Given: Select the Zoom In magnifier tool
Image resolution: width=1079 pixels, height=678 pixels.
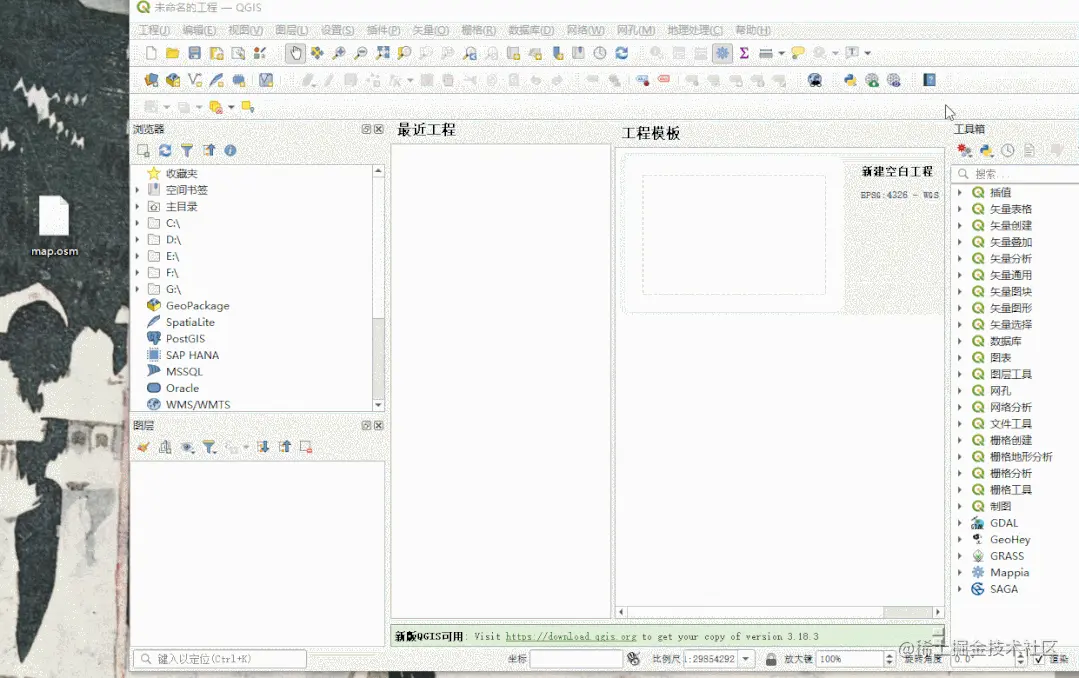Looking at the screenshot, I should (x=339, y=53).
